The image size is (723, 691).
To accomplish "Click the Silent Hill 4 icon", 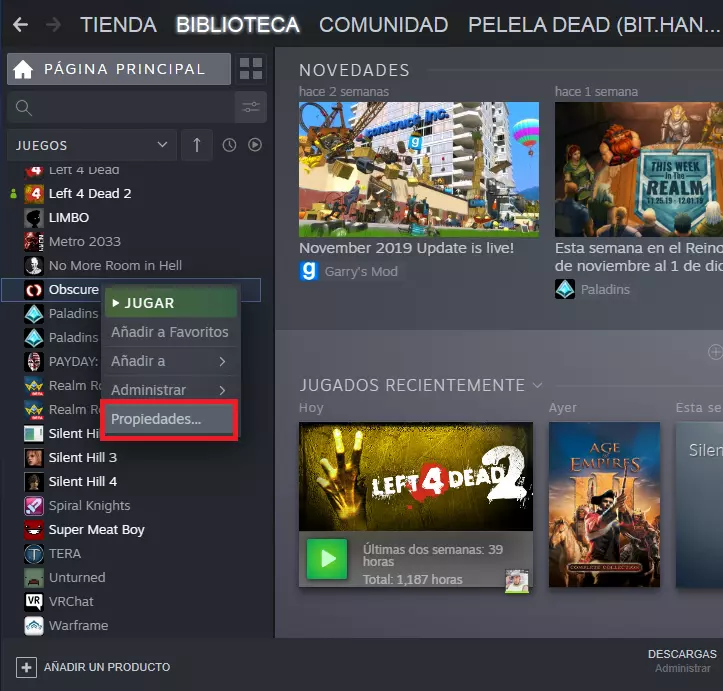I will (x=34, y=481).
